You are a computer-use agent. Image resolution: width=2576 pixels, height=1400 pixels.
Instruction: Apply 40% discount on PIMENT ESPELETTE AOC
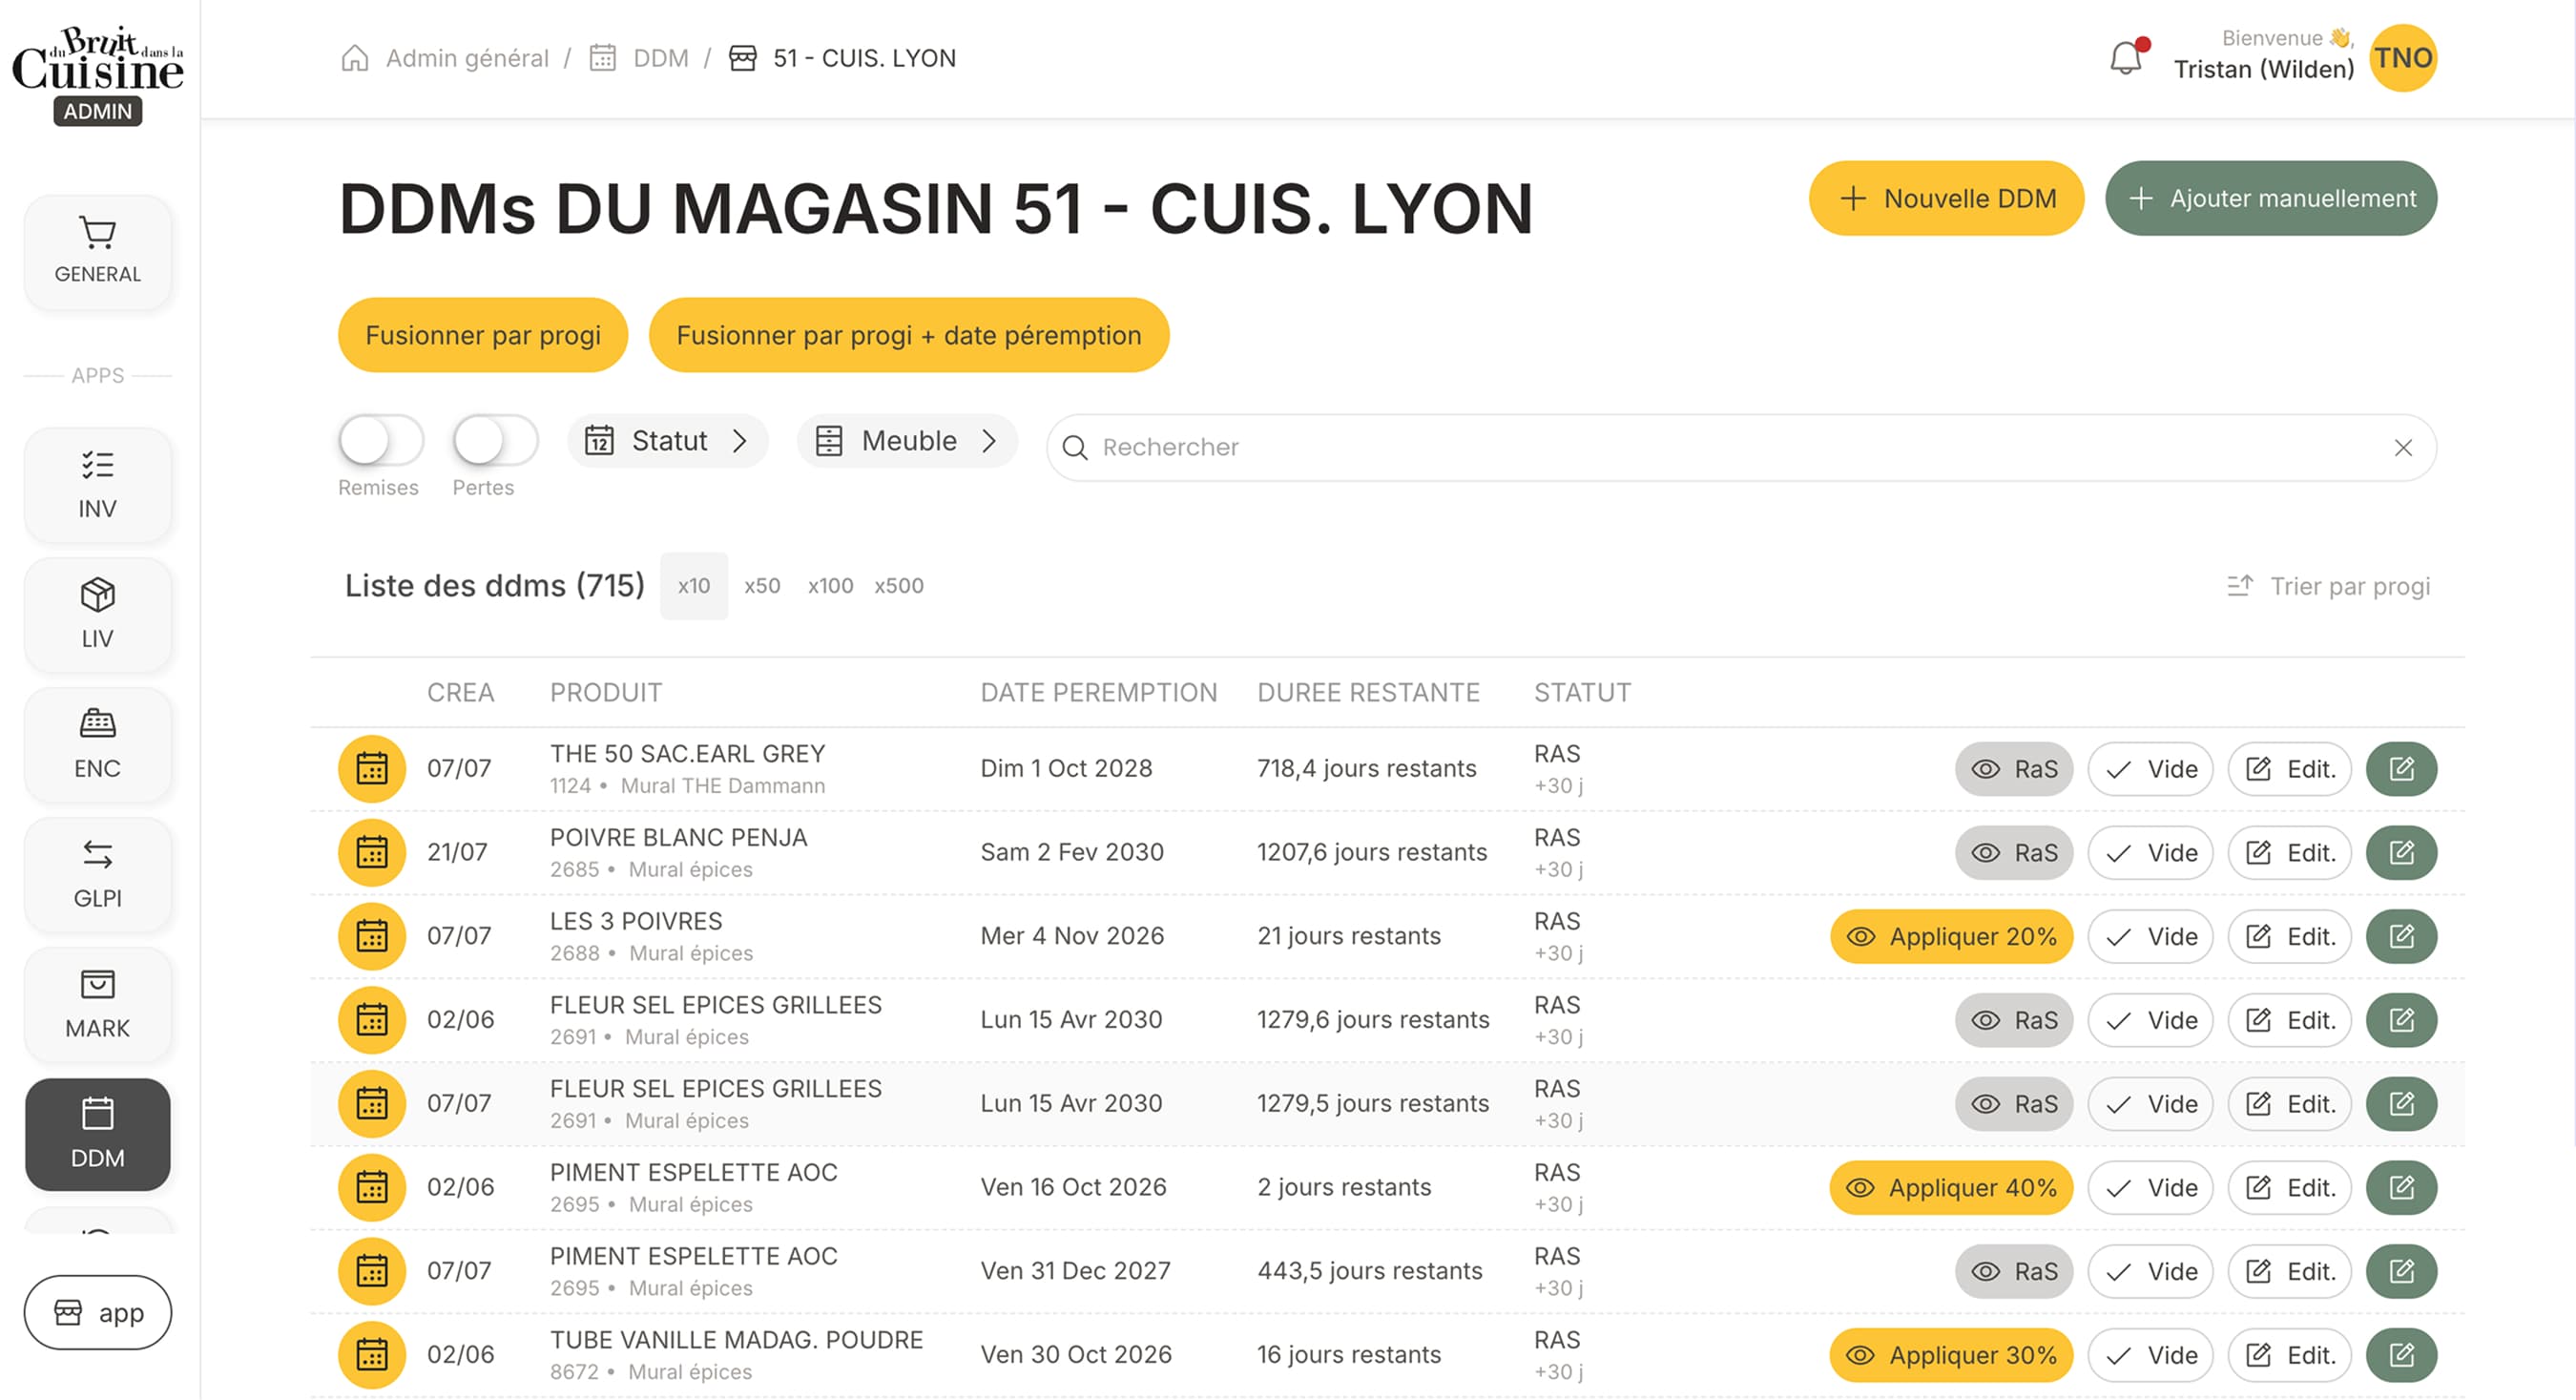pyautogui.click(x=1951, y=1188)
